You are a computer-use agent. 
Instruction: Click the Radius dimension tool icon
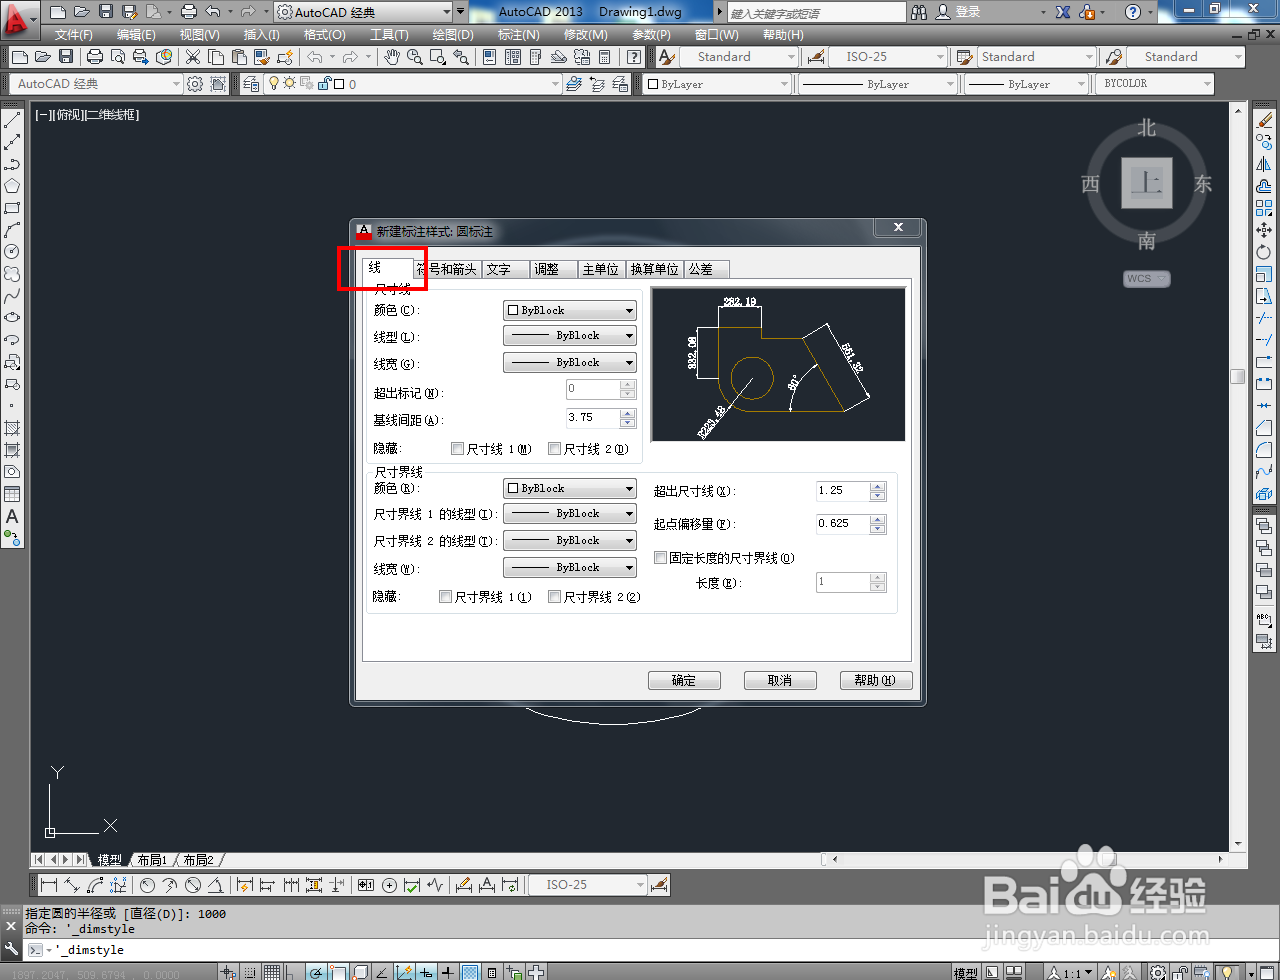click(147, 885)
